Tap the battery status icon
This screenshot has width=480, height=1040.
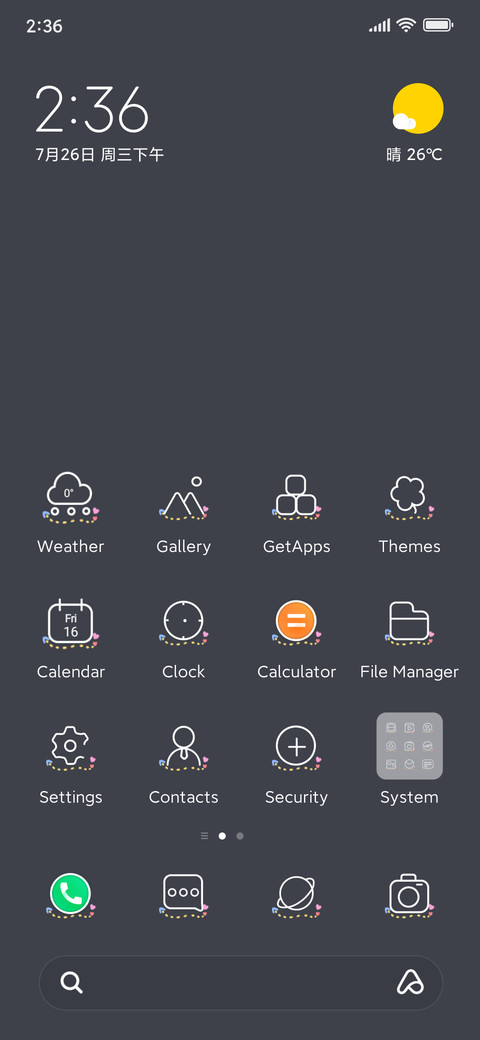pos(438,25)
